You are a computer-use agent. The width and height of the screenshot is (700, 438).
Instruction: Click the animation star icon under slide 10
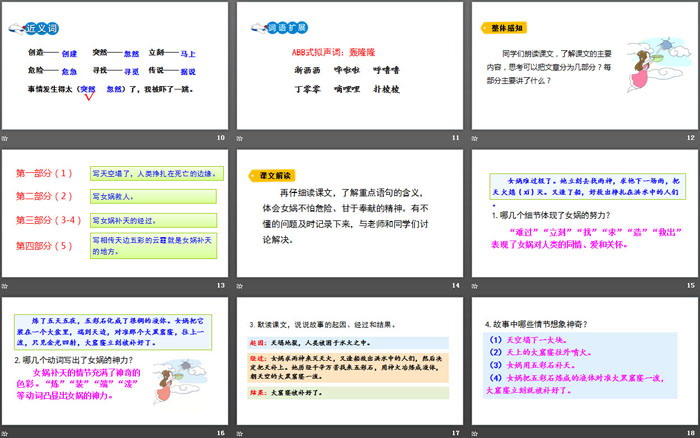(x=5, y=138)
